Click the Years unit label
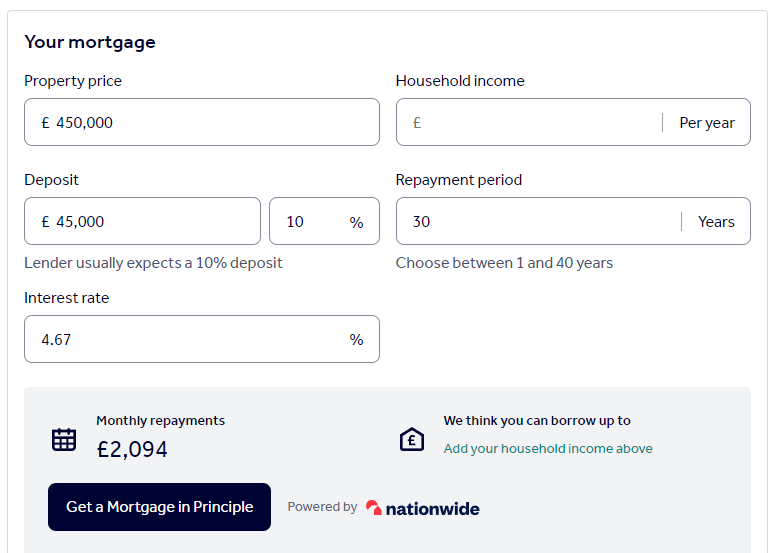Image resolution: width=768 pixels, height=553 pixels. pyautogui.click(x=716, y=222)
